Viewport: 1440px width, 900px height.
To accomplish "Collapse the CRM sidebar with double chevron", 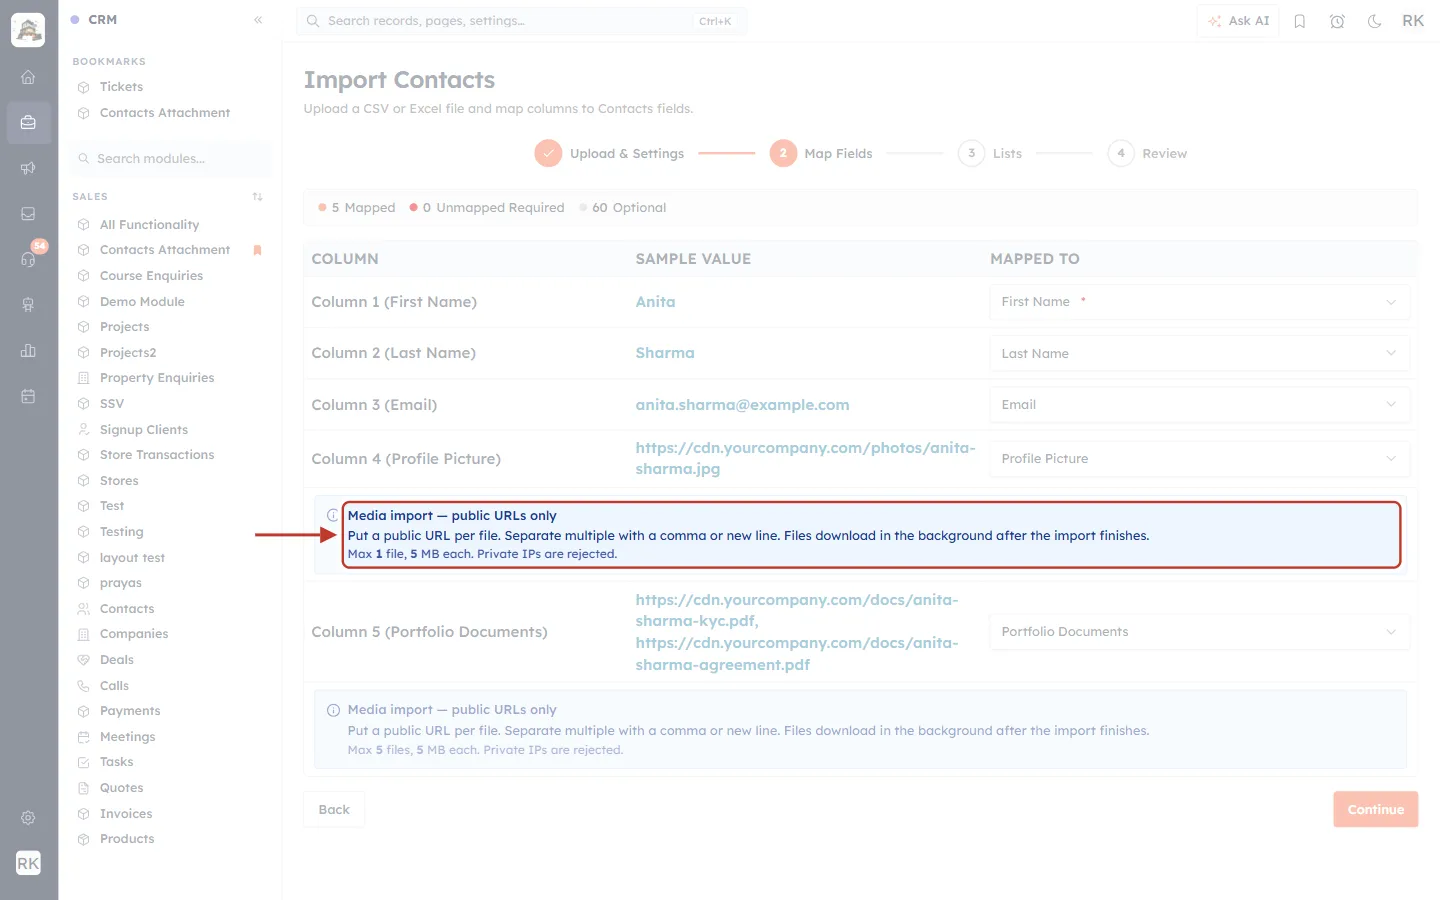I will 258,20.
